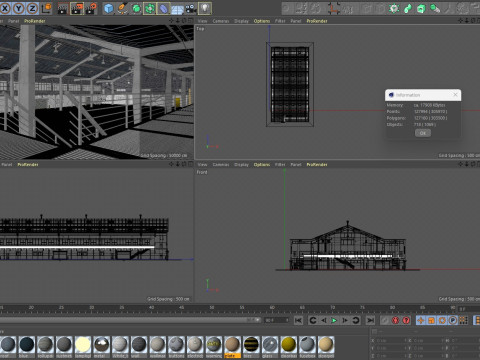Open ProRender menu in the perspective viewport
This screenshot has width=480, height=360.
(x=35, y=21)
